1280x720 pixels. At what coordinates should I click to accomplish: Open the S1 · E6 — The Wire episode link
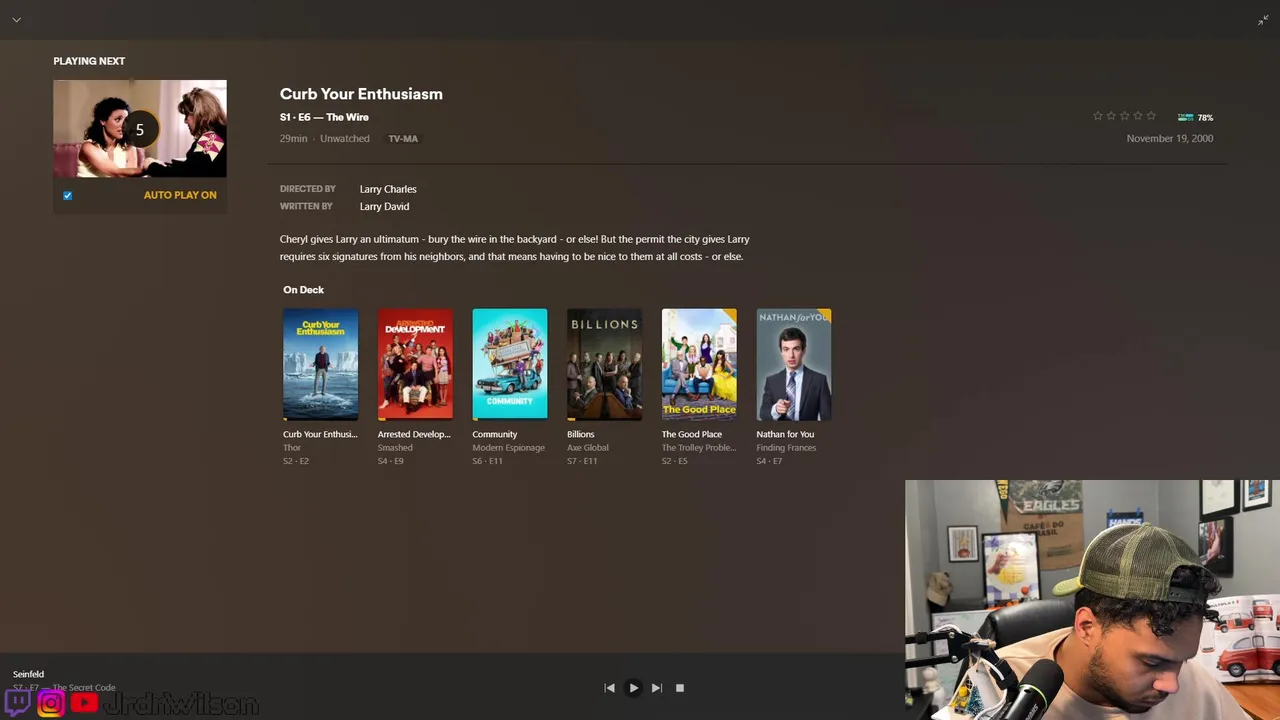pos(324,117)
